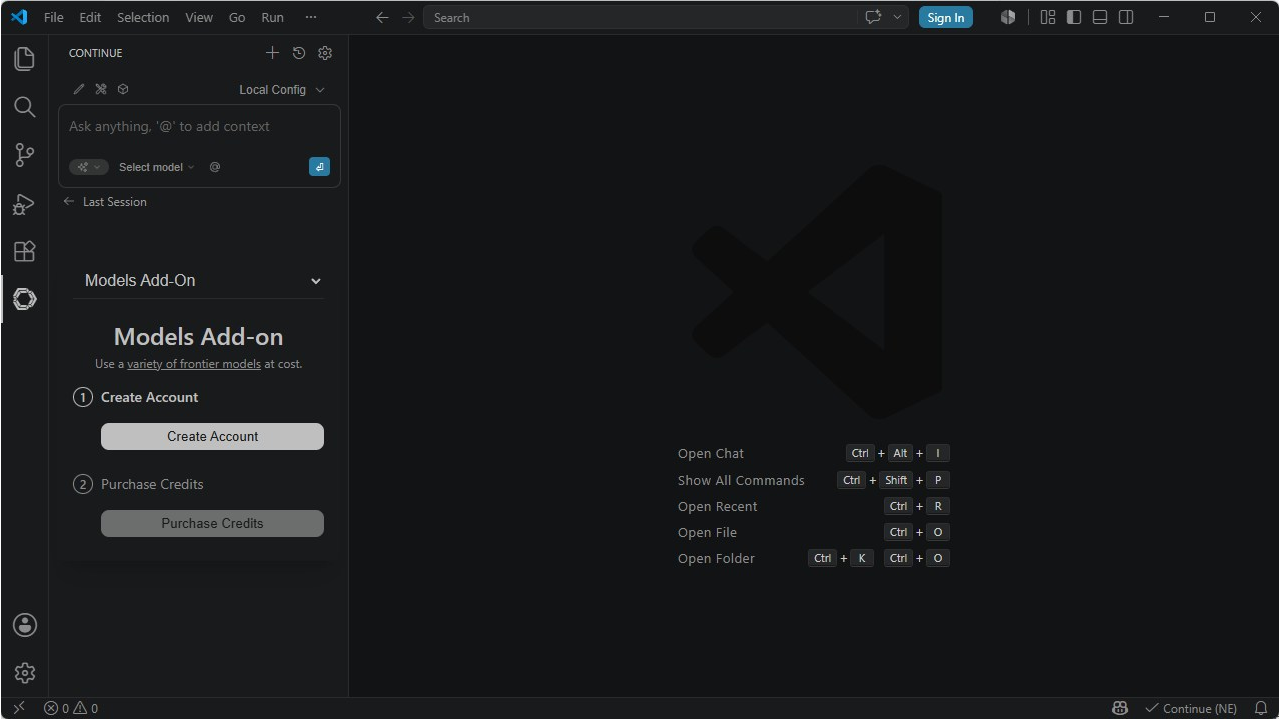Click the Continue icon in title bar
This screenshot has height=720, width=1280.
(1008, 17)
